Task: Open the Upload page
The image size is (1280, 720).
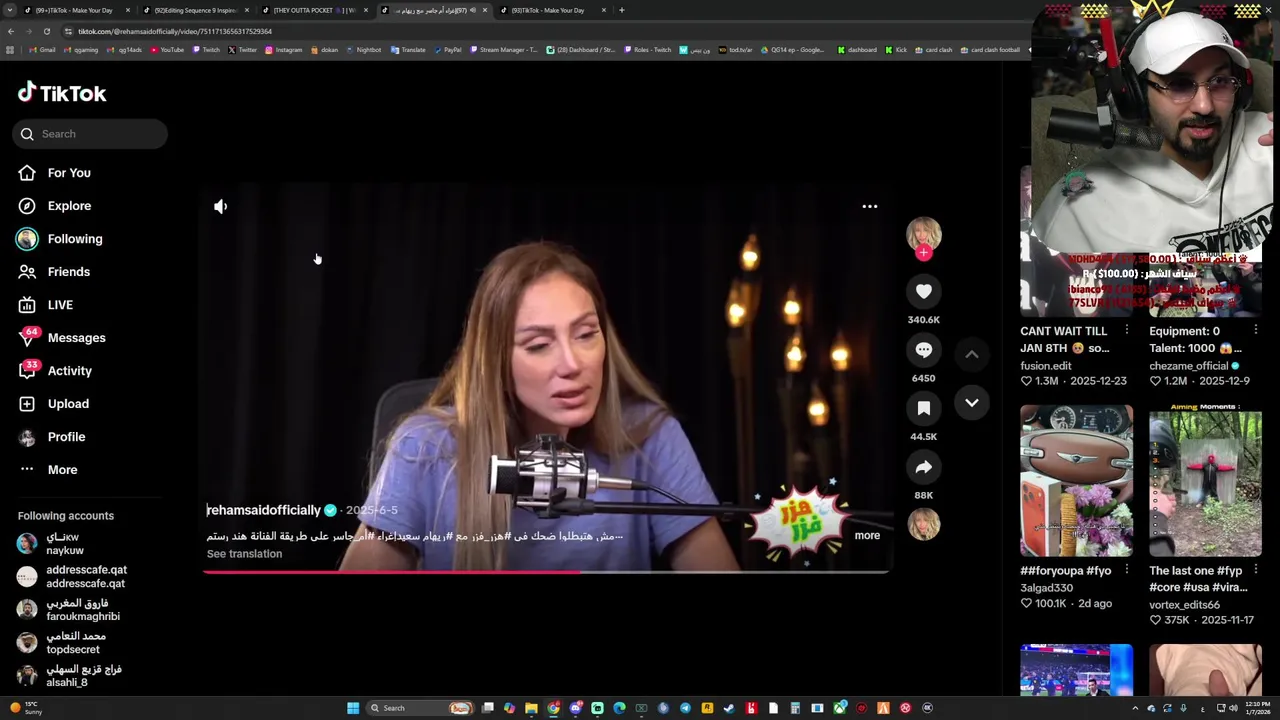Action: pos(54,404)
